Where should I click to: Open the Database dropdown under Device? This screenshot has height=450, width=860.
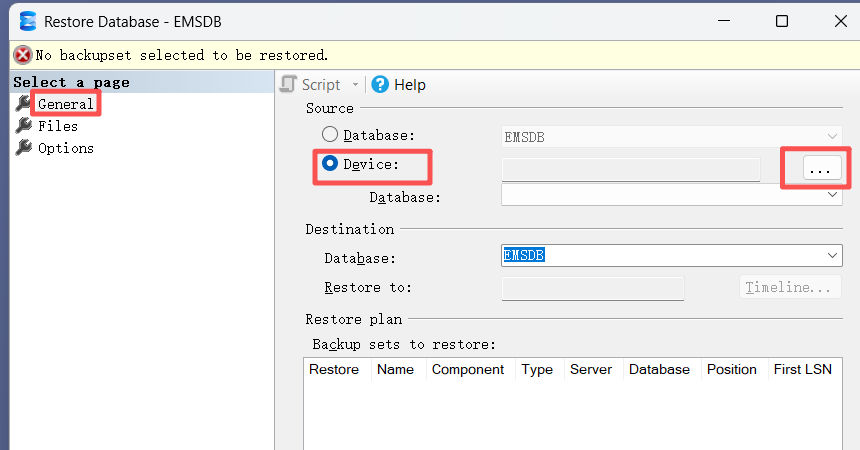click(833, 197)
